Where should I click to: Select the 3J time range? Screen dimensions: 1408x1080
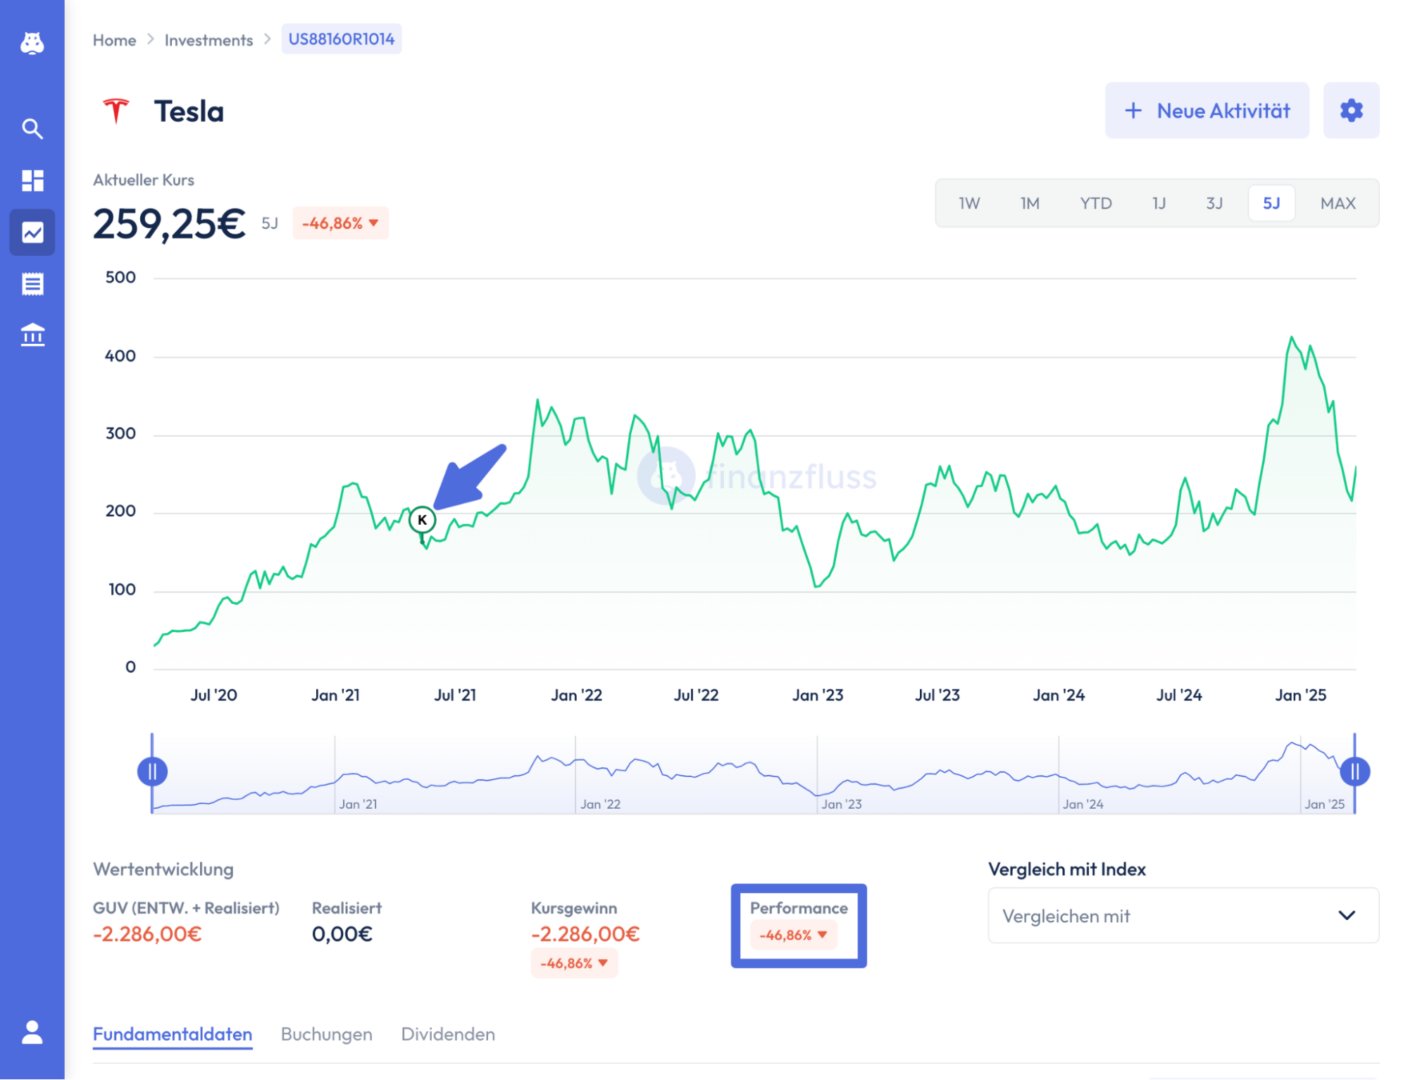click(x=1214, y=204)
